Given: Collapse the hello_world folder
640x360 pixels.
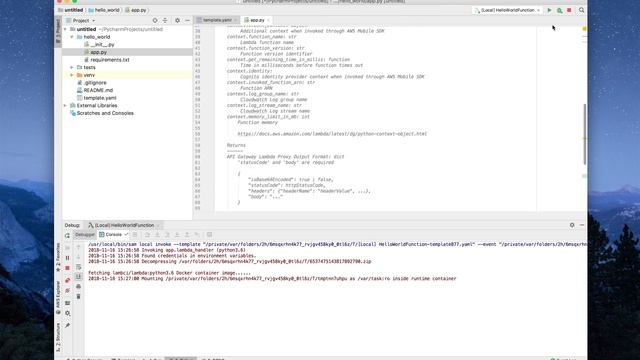Looking at the screenshot, I should point(72,37).
